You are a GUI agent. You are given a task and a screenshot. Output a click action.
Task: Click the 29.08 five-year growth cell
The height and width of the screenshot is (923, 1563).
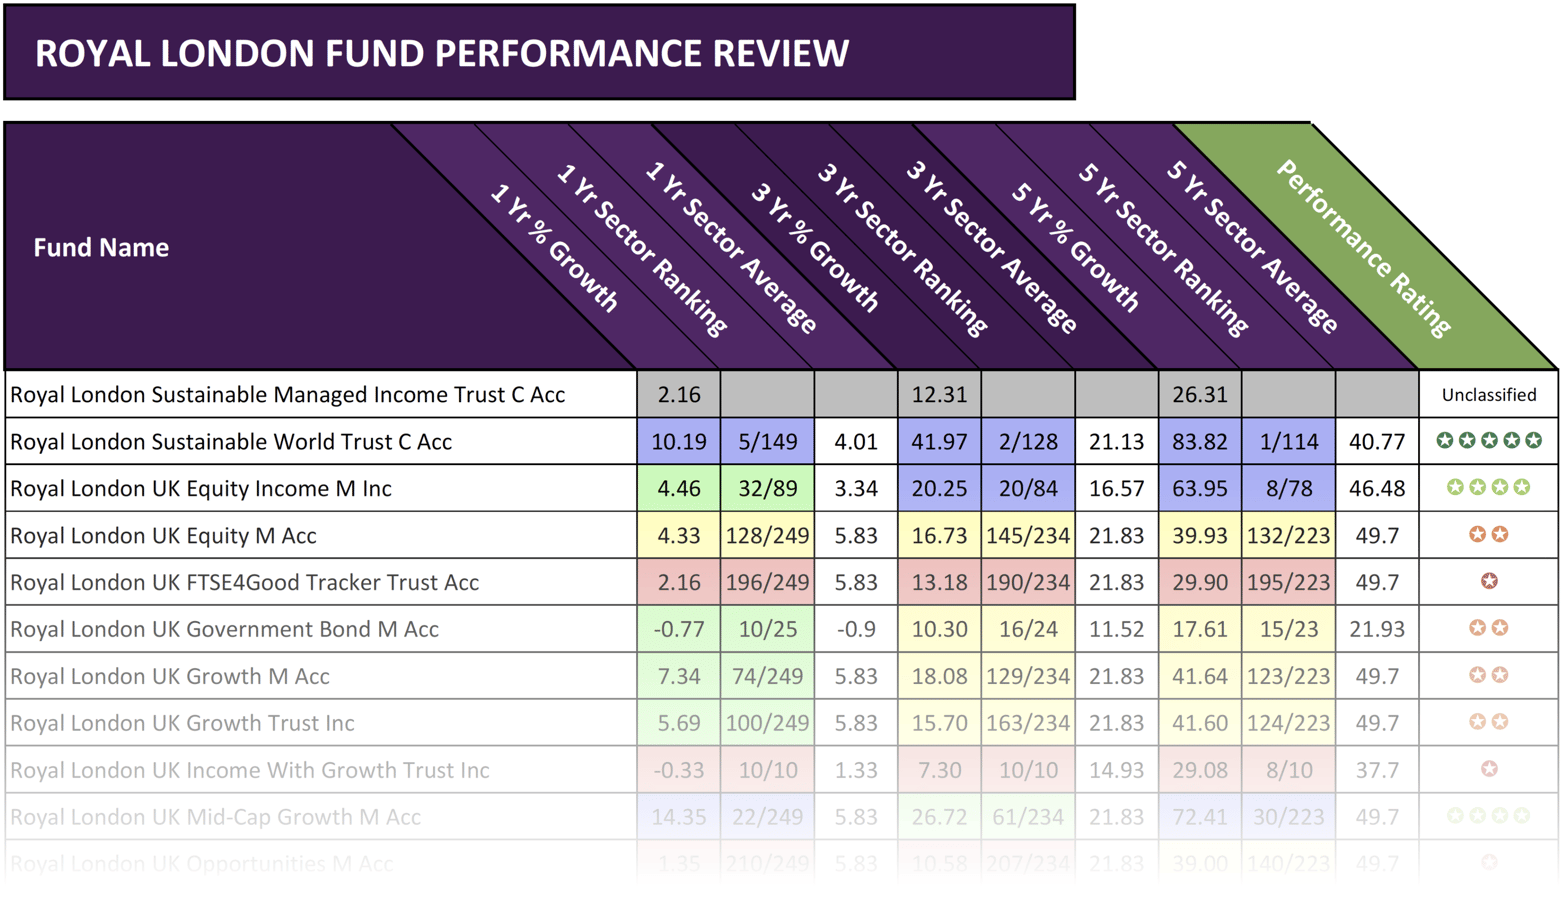point(1200,771)
